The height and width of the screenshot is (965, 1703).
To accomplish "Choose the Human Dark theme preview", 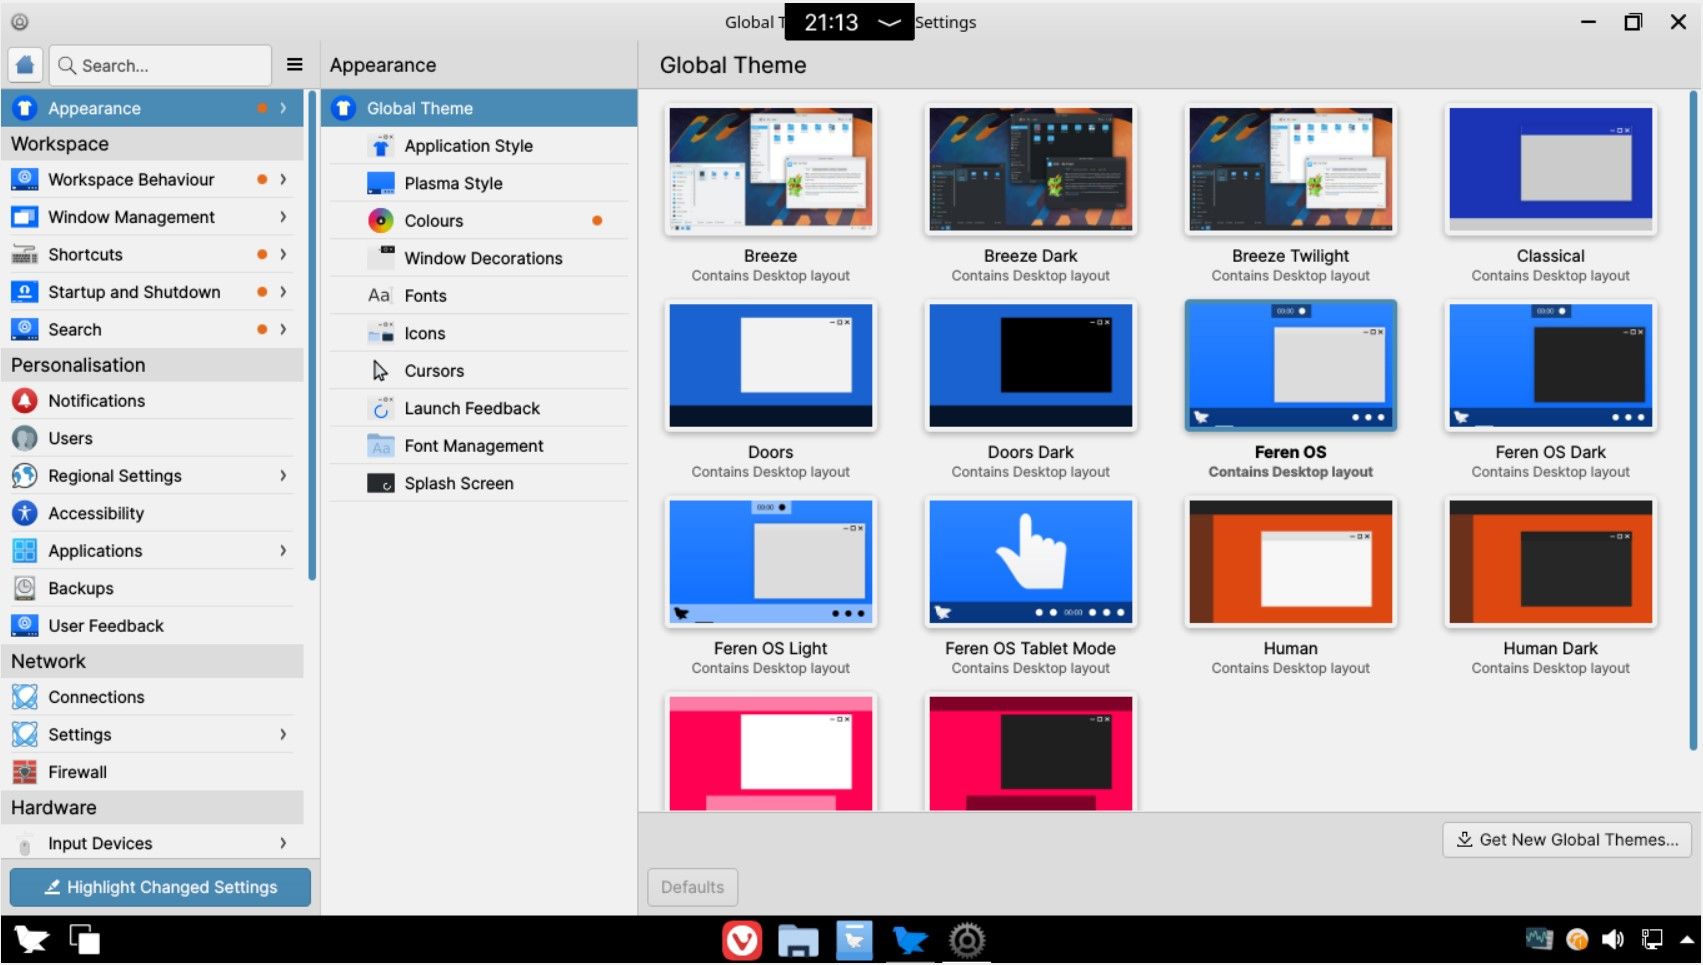I will pos(1550,563).
